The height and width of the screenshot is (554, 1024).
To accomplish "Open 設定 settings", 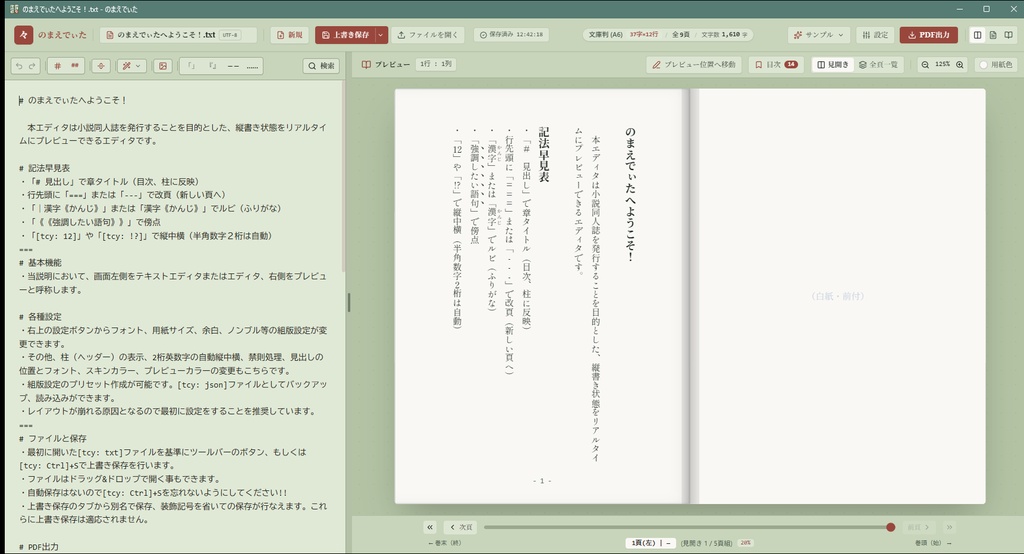I will 874,35.
